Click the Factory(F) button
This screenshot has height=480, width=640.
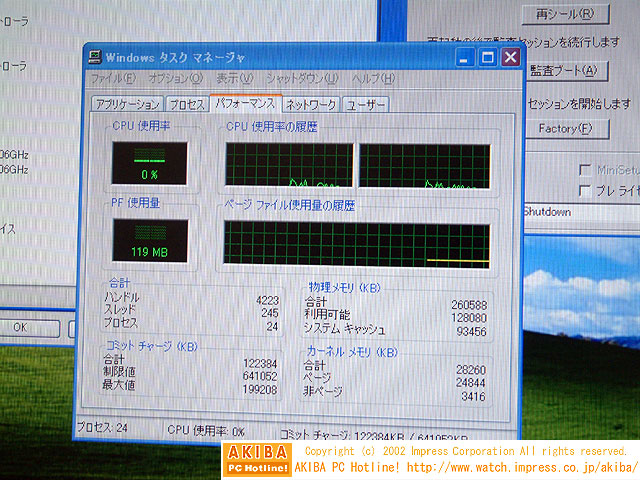[565, 129]
